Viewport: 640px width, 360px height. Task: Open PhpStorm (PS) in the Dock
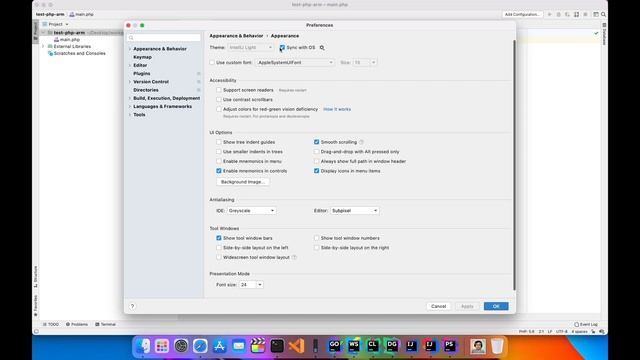click(x=449, y=346)
